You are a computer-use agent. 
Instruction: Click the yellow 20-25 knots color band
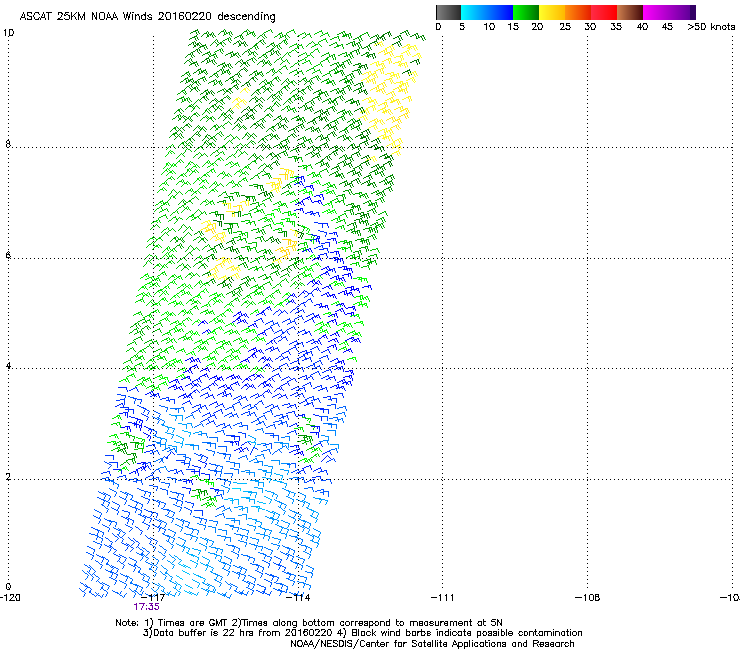point(551,12)
